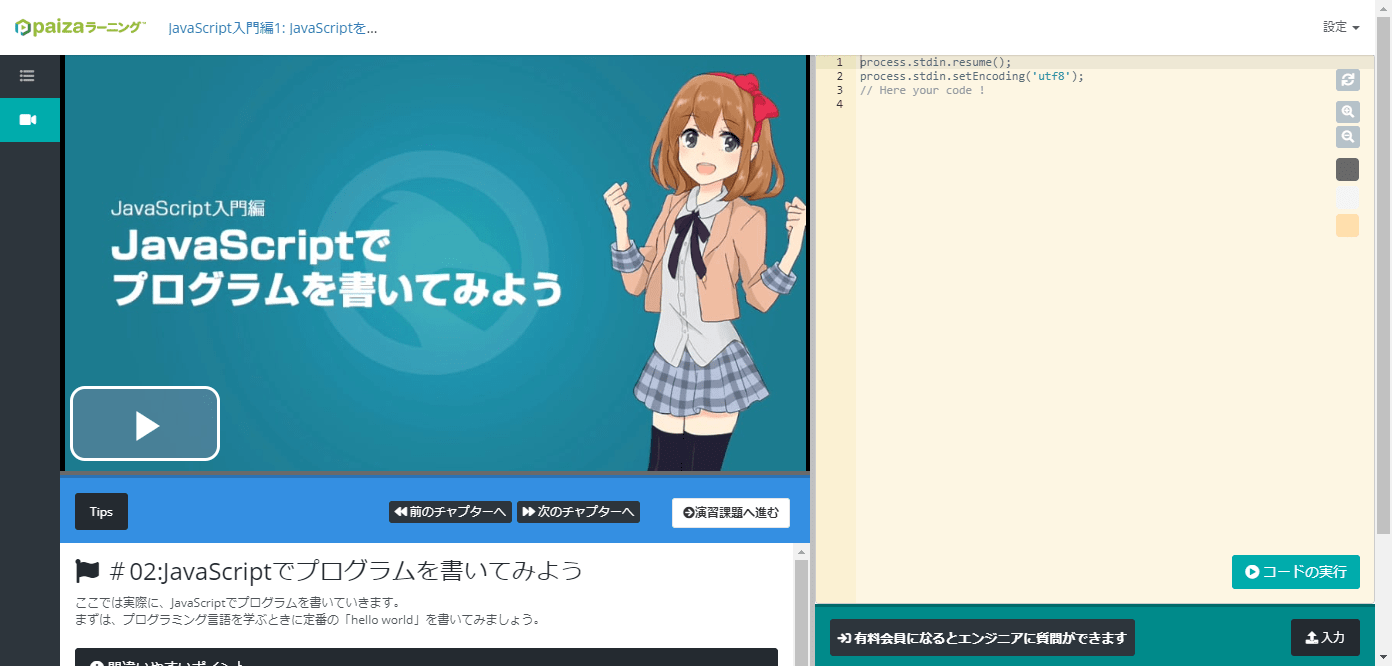Select the video camera icon in sidebar
The image size is (1392, 666).
click(27, 119)
